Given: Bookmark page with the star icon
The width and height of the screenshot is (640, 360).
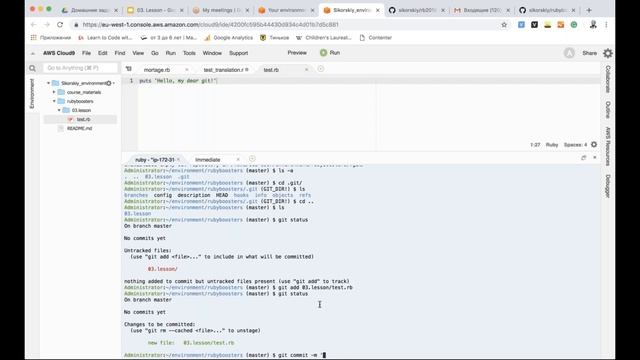Looking at the screenshot, I should point(504,25).
